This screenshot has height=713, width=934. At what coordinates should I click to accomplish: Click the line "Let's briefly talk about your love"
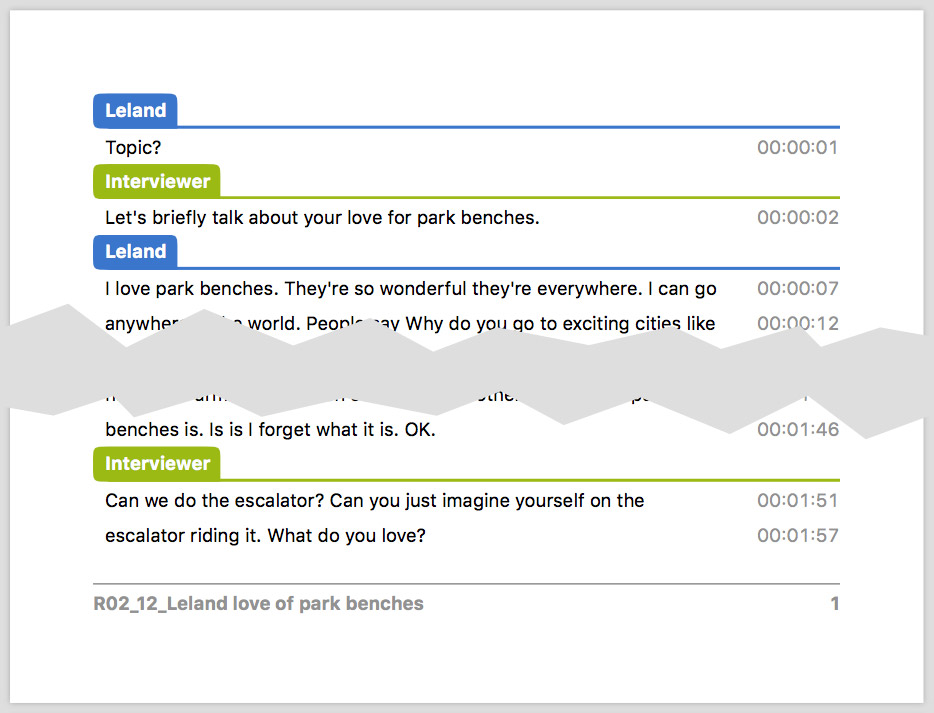coord(322,218)
